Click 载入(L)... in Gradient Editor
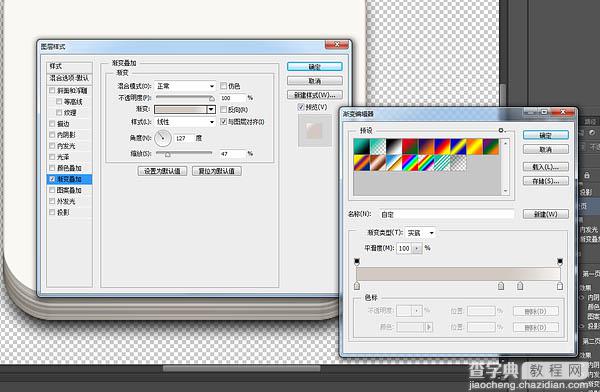This screenshot has width=600, height=392. pyautogui.click(x=546, y=167)
